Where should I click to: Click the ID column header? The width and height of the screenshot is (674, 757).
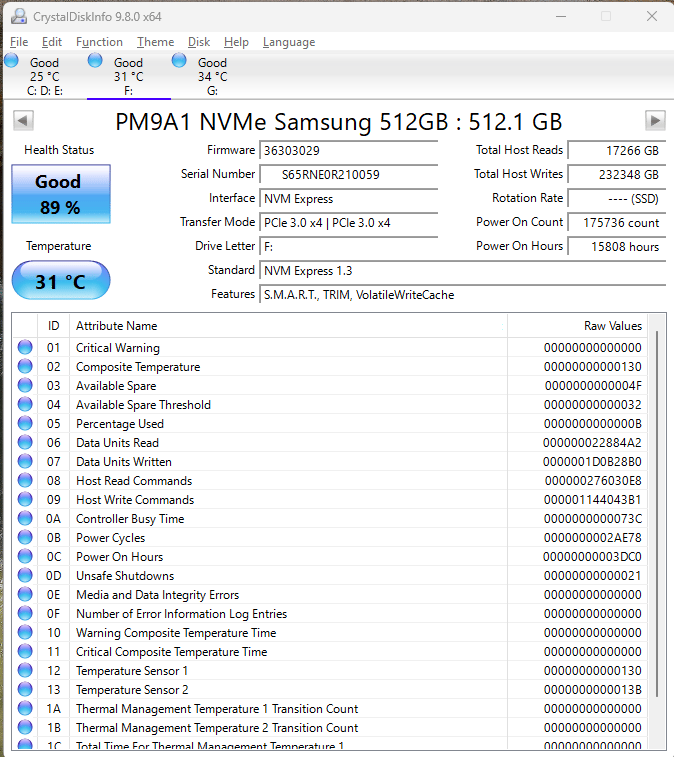(x=54, y=326)
